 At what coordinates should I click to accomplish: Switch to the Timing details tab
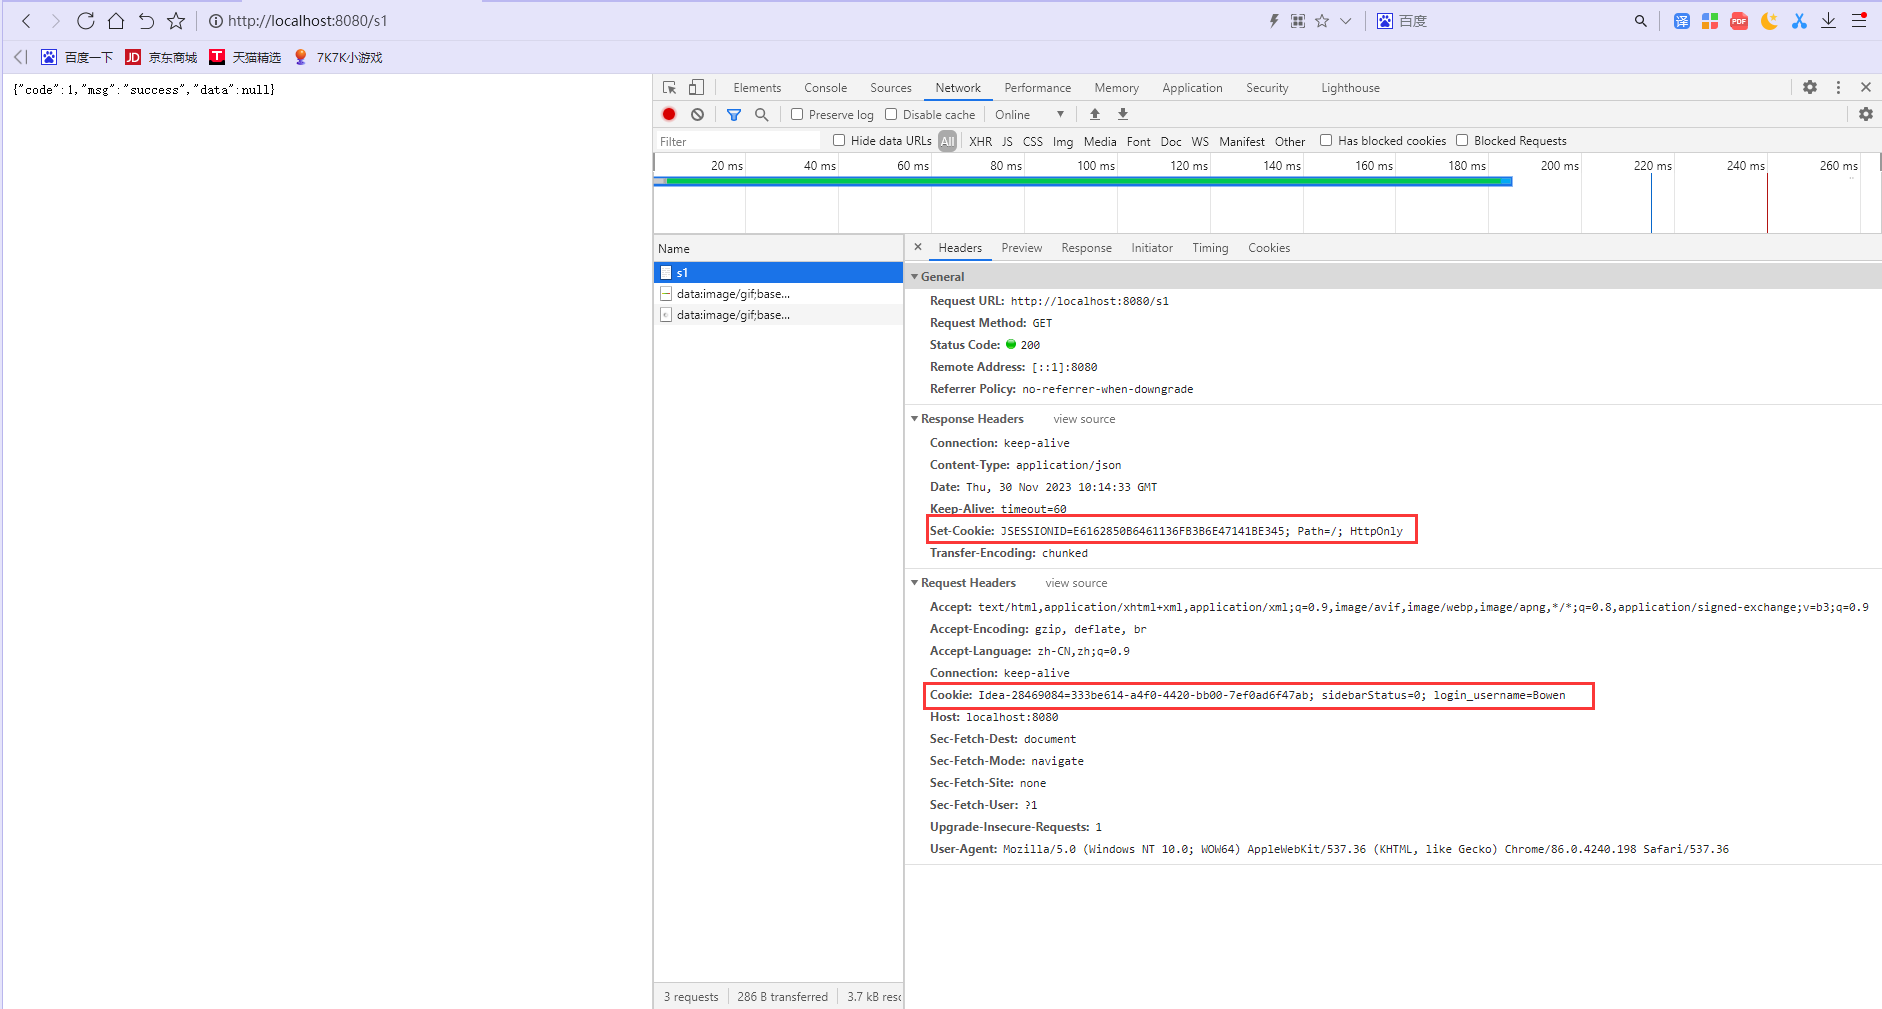[x=1210, y=248]
